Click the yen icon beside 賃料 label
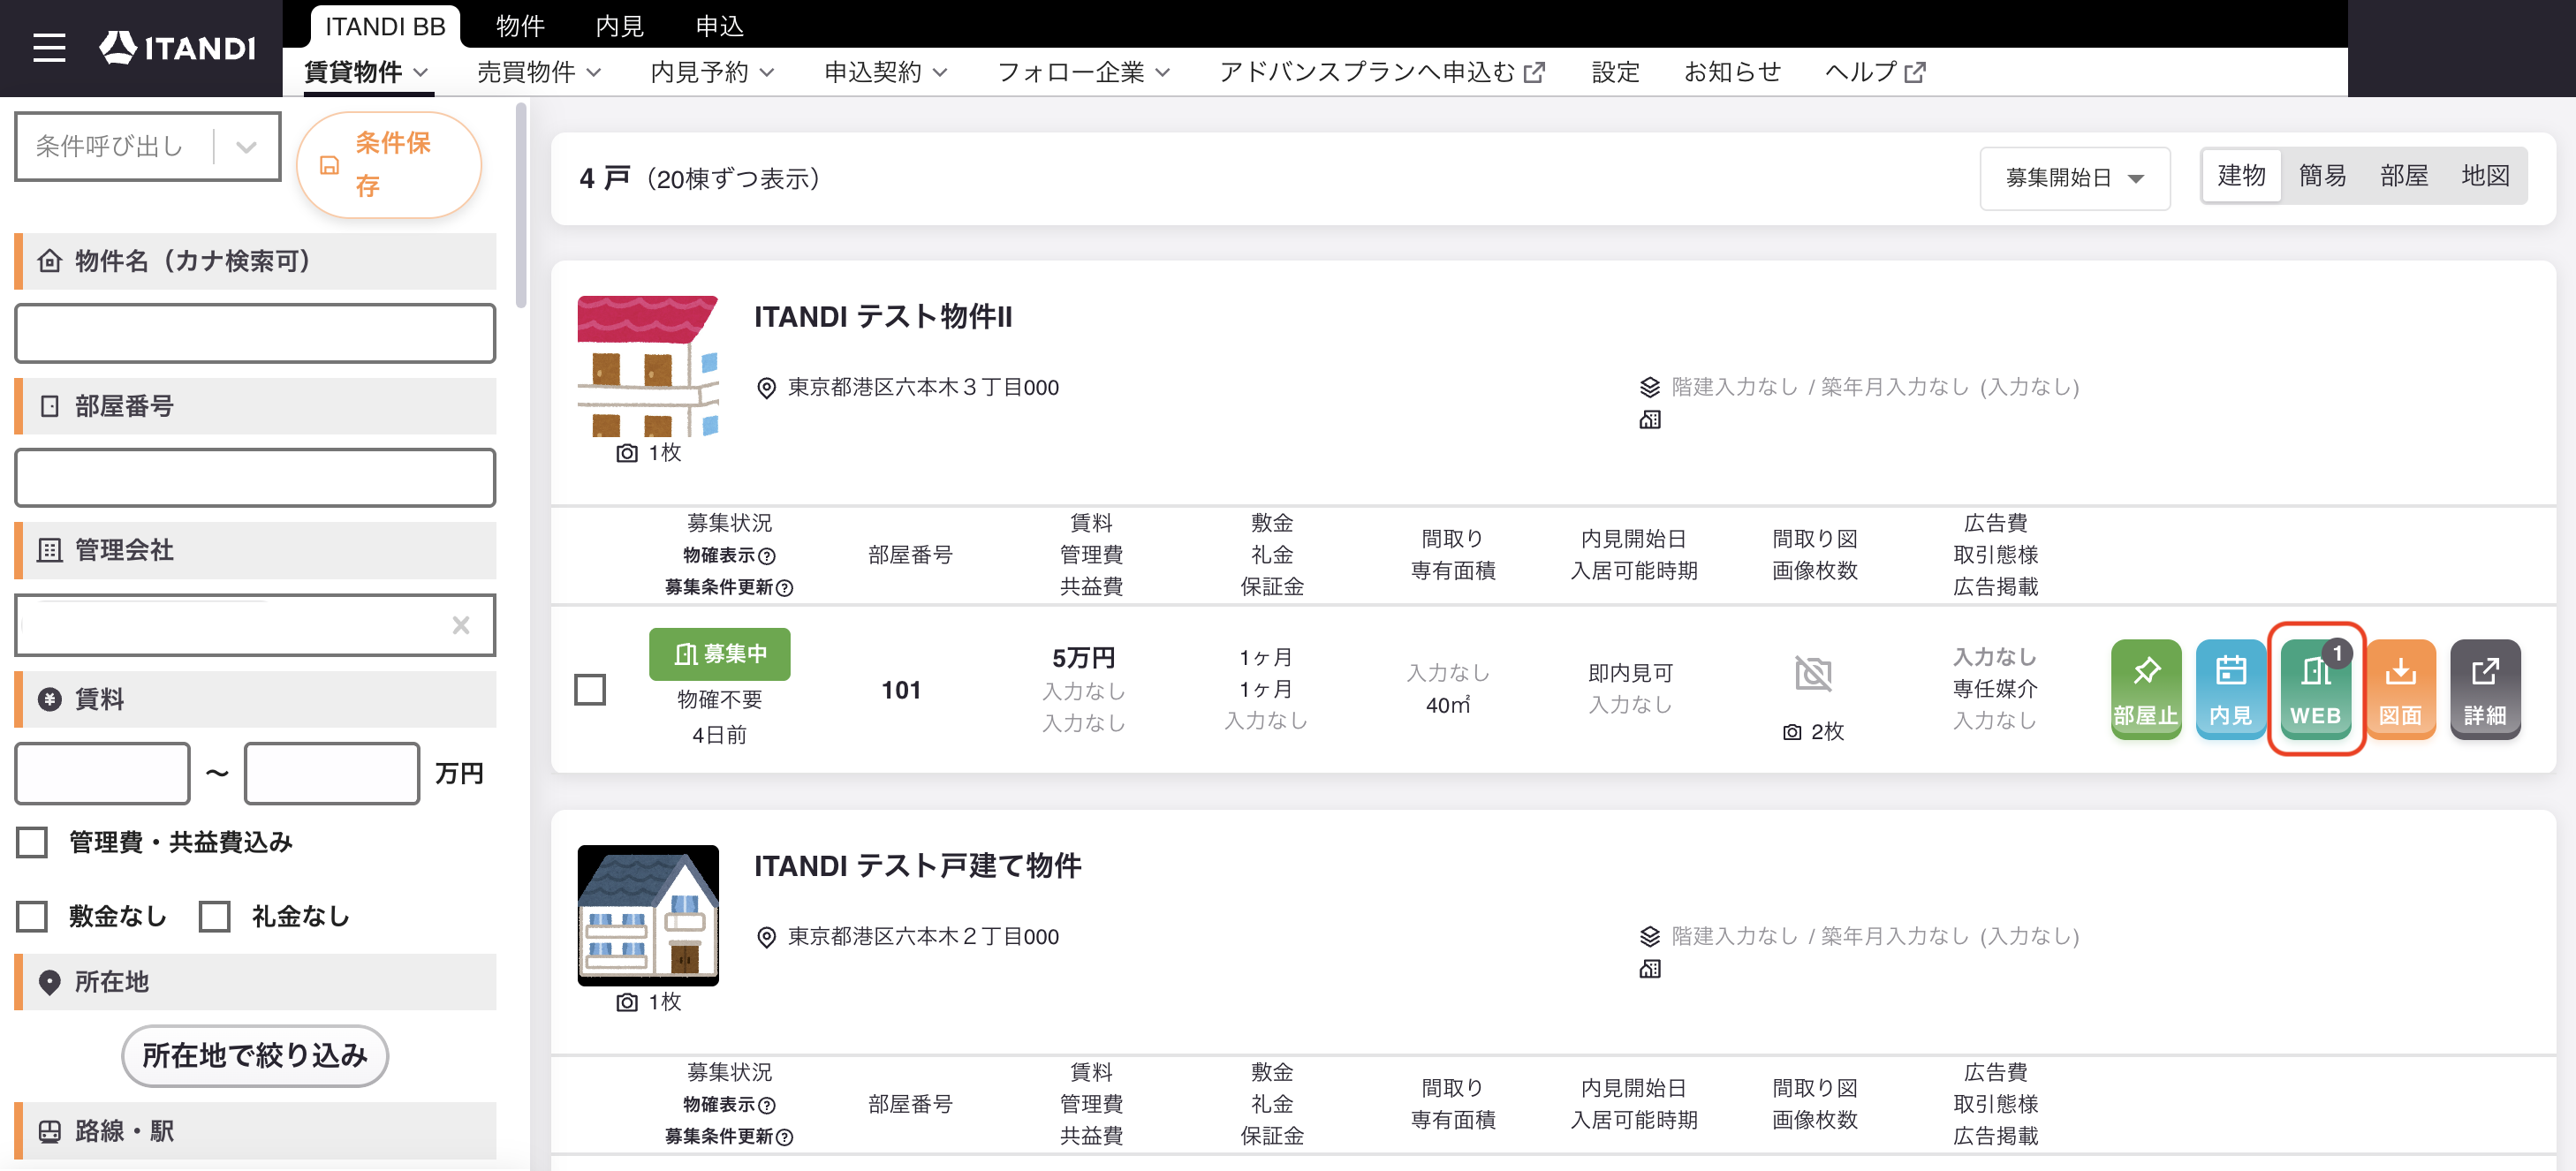This screenshot has width=2576, height=1171. [x=49, y=699]
